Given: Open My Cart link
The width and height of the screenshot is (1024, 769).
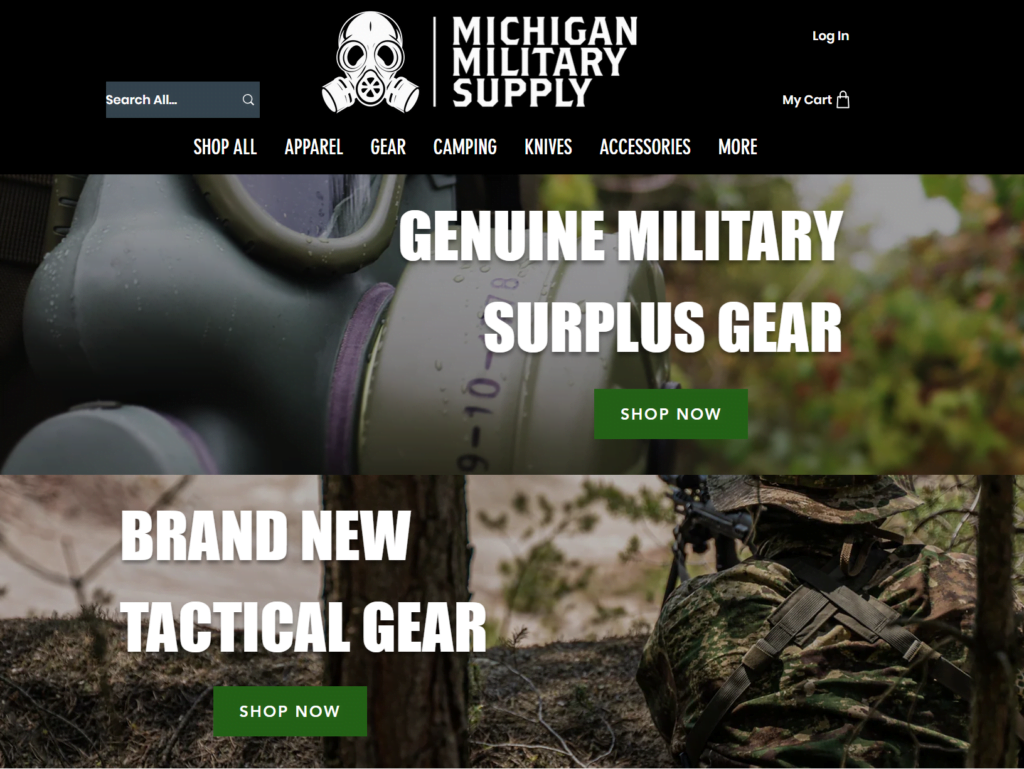Looking at the screenshot, I should click(x=816, y=100).
